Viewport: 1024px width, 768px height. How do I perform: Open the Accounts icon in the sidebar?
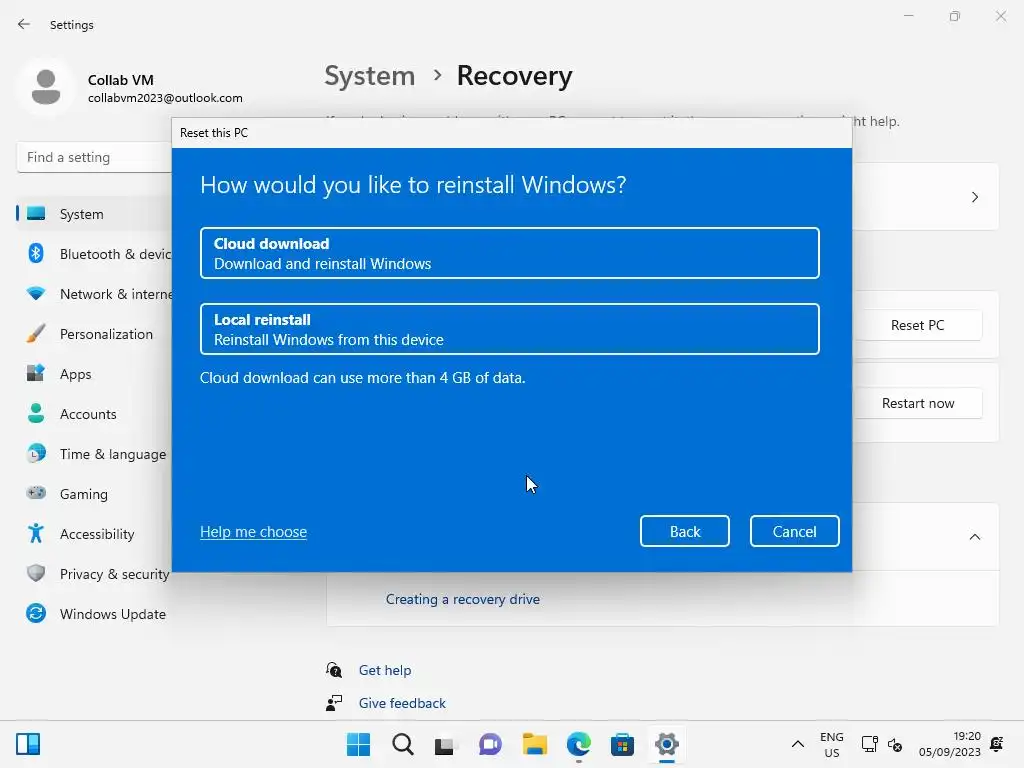tap(36, 413)
